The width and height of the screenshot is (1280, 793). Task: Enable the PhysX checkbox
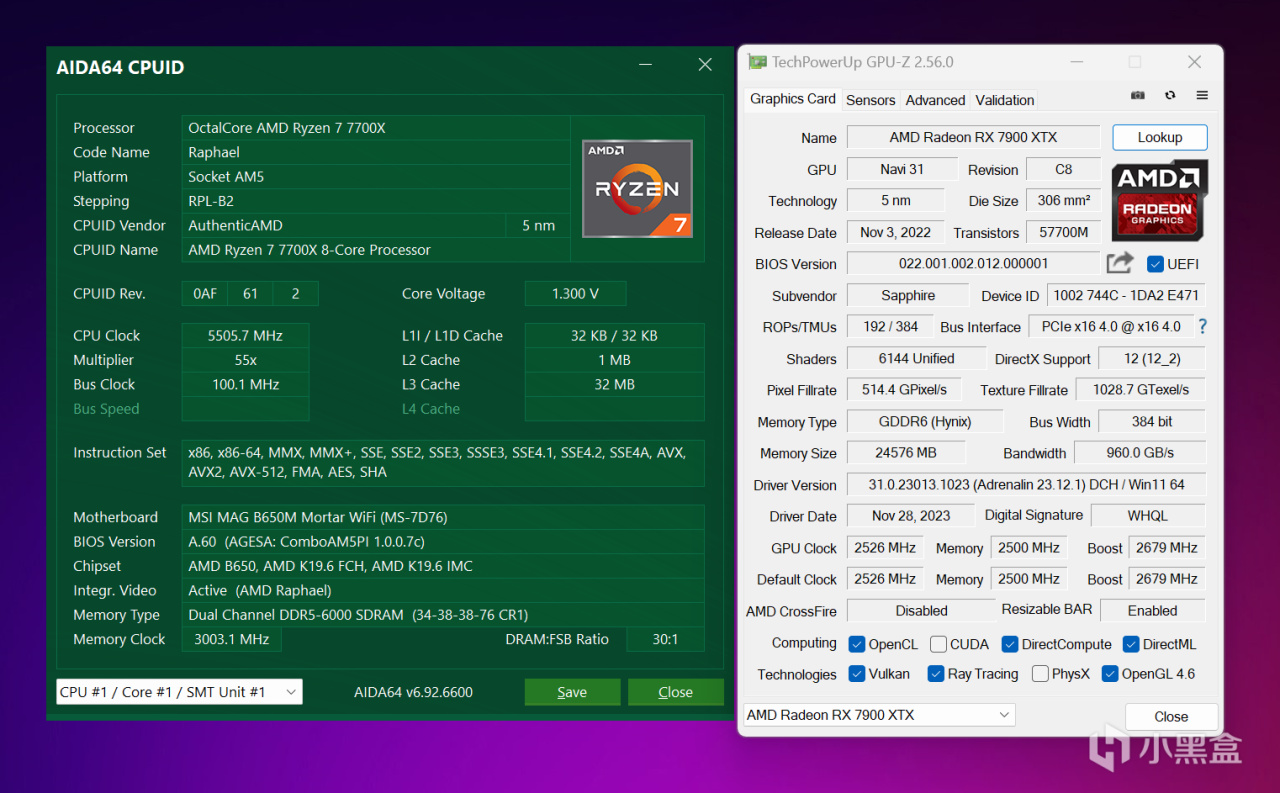[1040, 674]
